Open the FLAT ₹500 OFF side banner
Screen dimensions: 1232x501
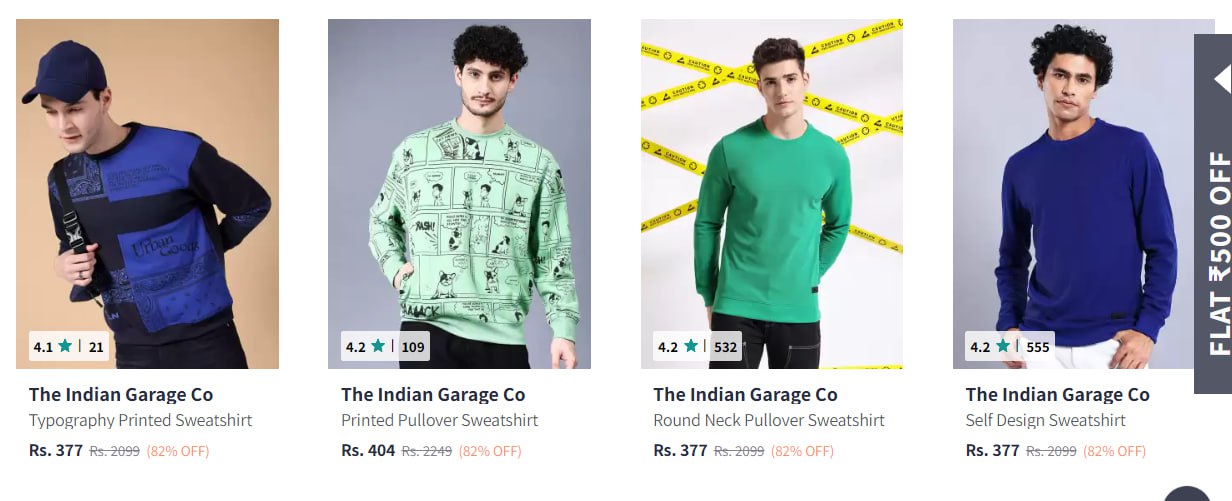coord(1213,214)
